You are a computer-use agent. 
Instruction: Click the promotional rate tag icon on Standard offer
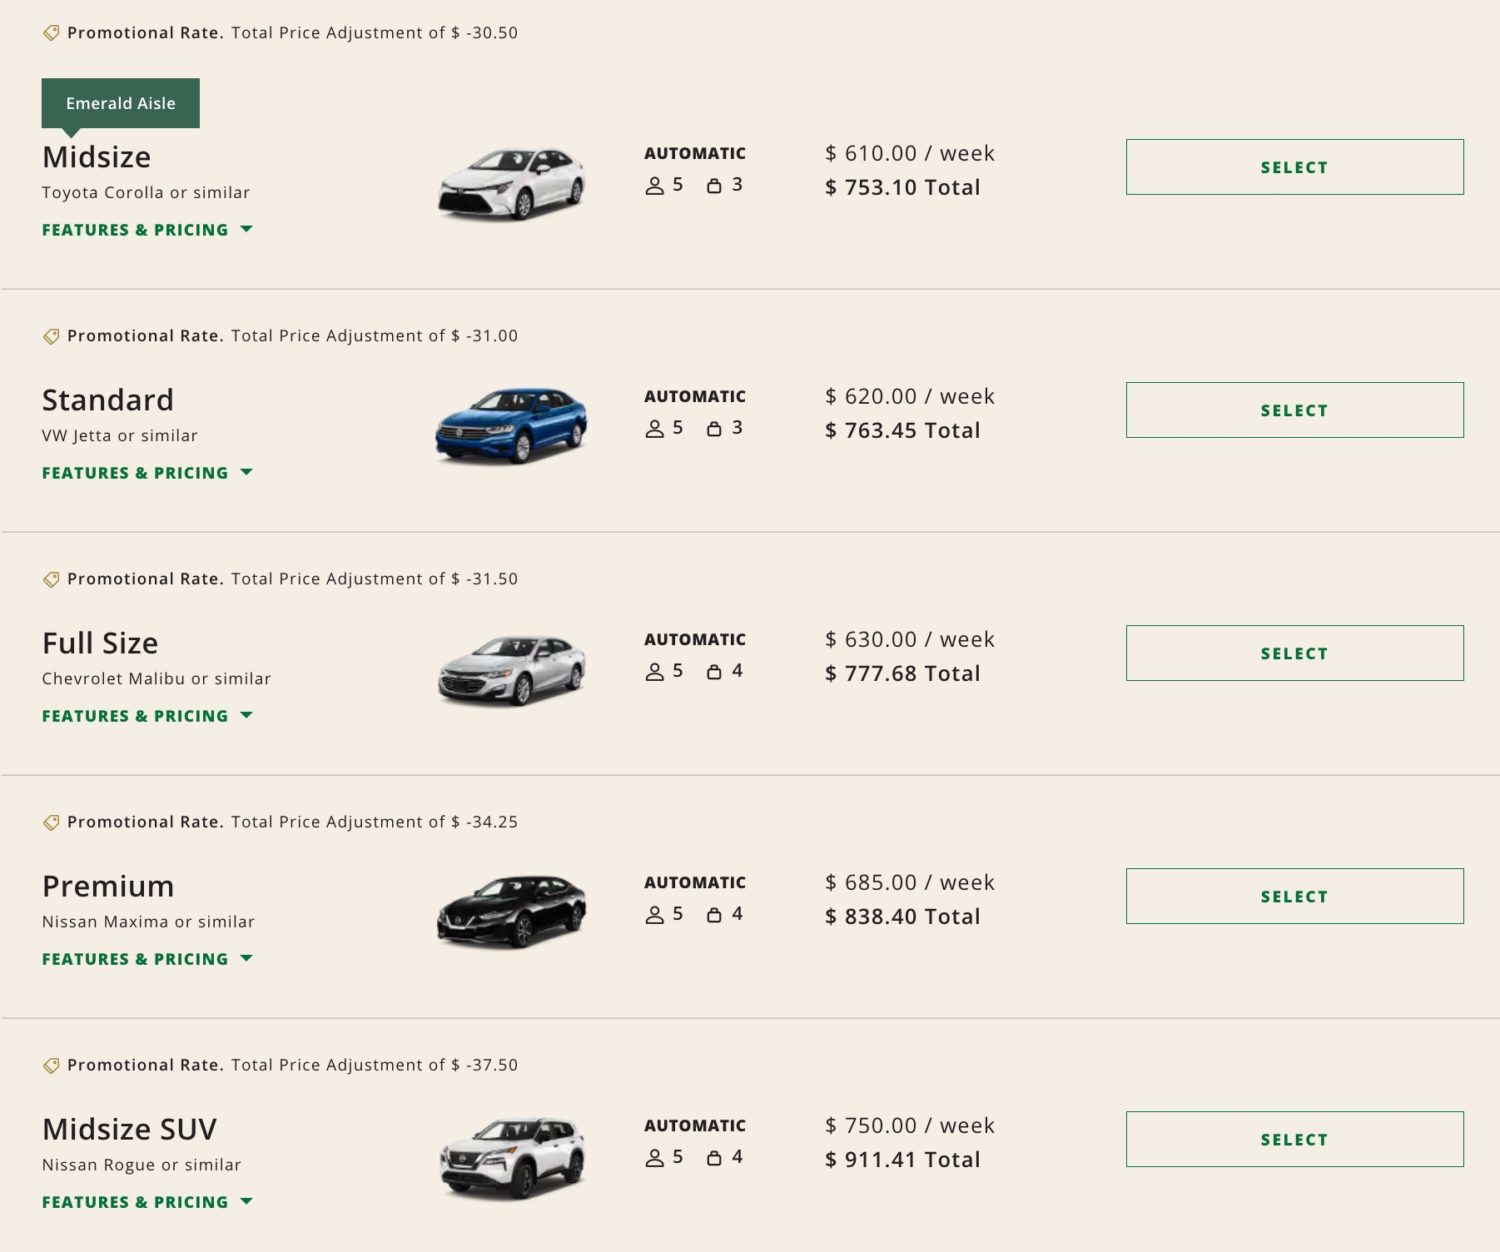52,335
